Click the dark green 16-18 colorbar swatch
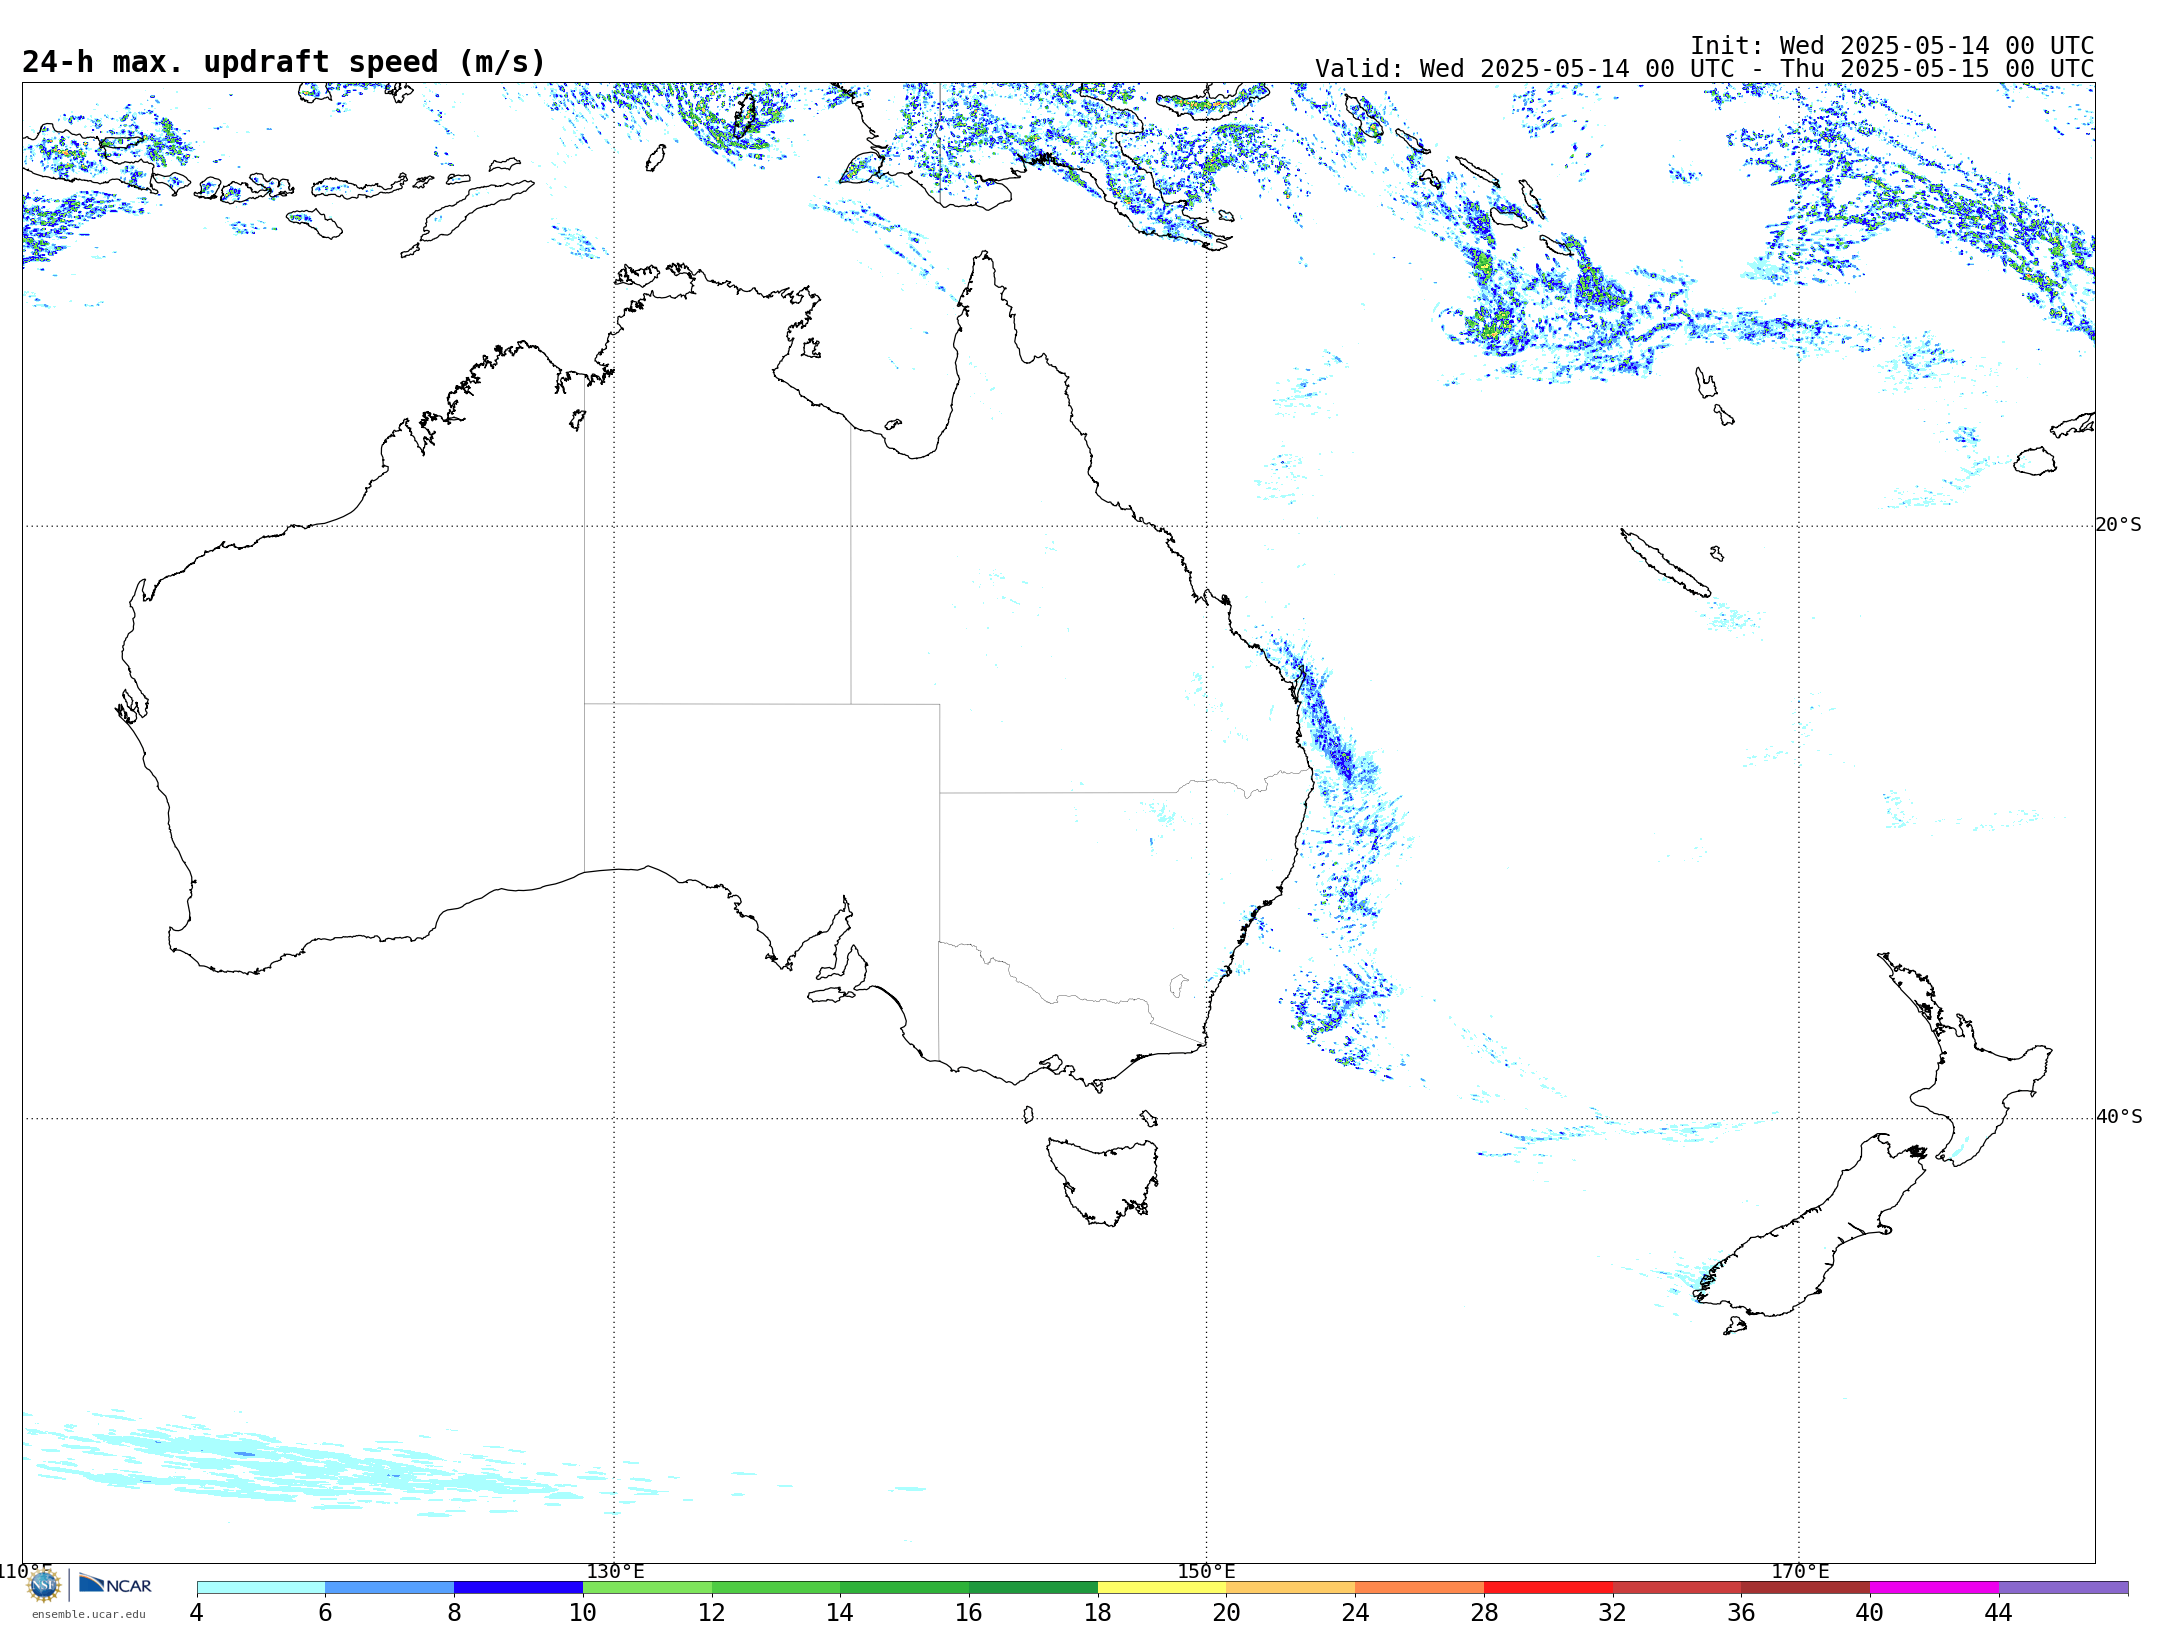Image resolution: width=2160 pixels, height=1626 pixels. [x=1033, y=1588]
